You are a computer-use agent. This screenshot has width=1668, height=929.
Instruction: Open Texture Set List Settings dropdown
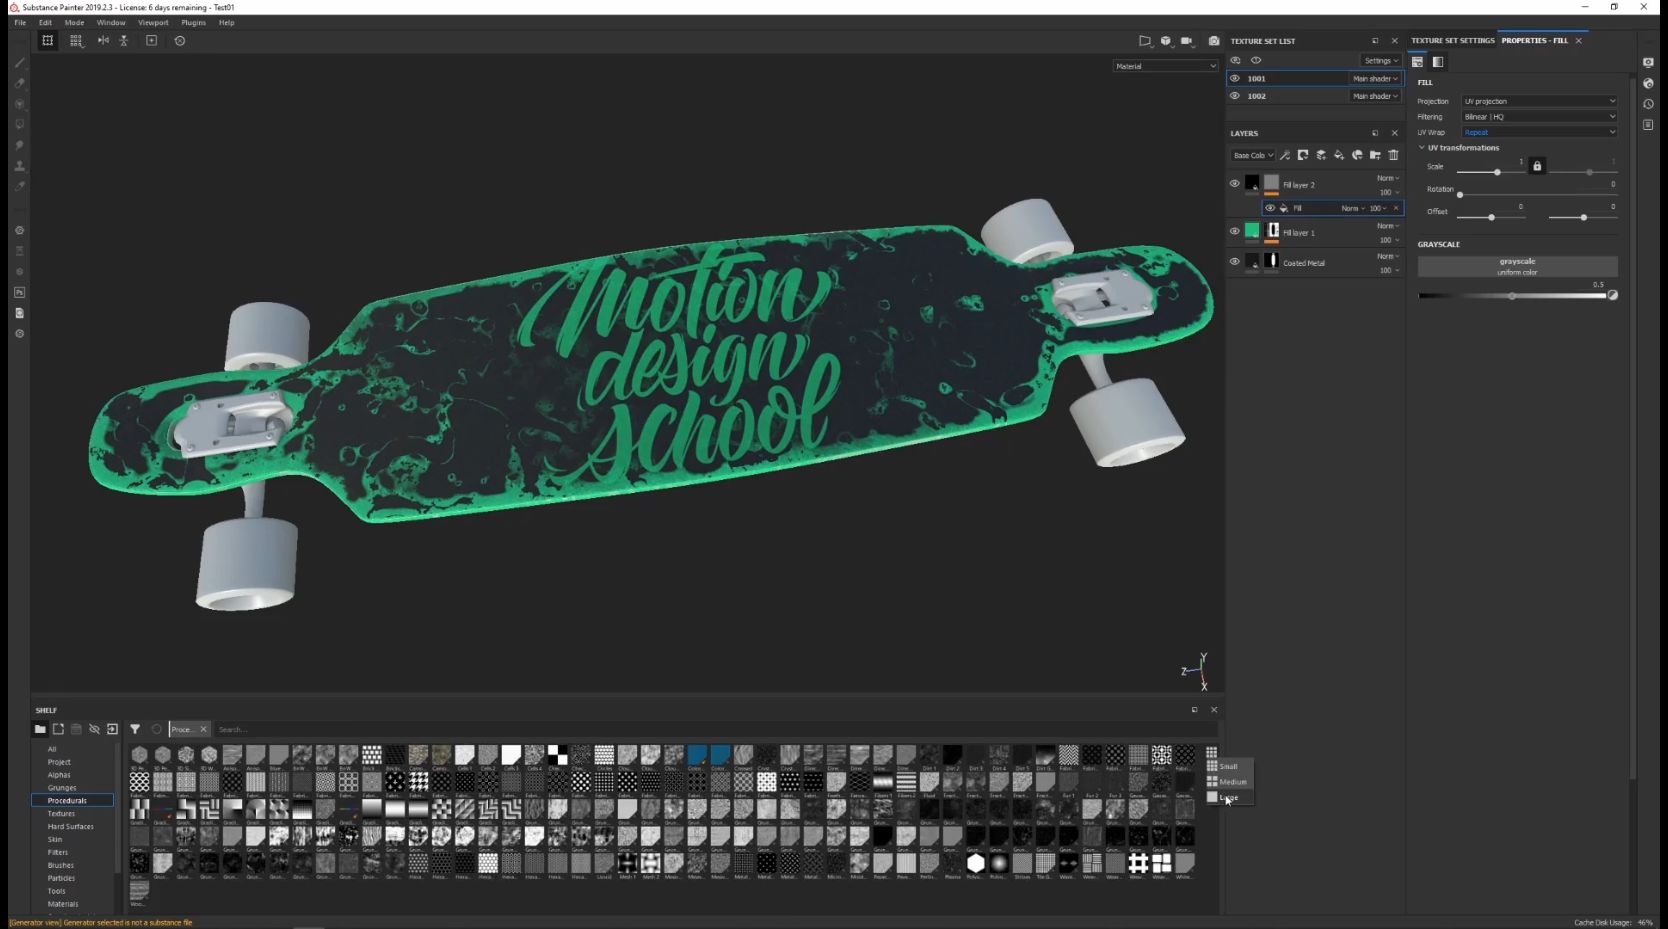1381,60
